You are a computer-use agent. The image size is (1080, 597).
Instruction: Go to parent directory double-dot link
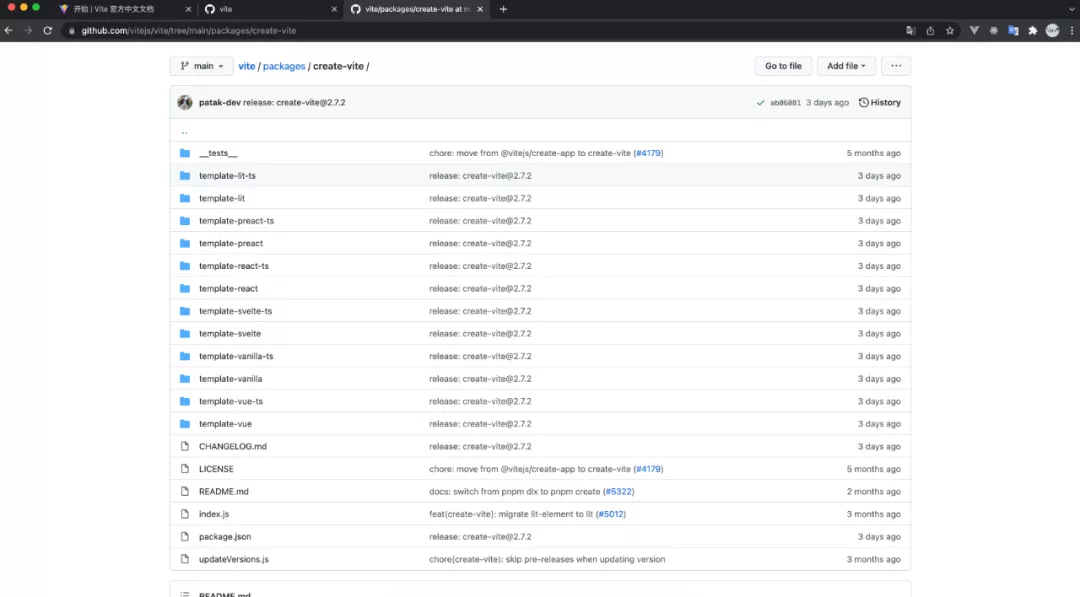click(185, 131)
